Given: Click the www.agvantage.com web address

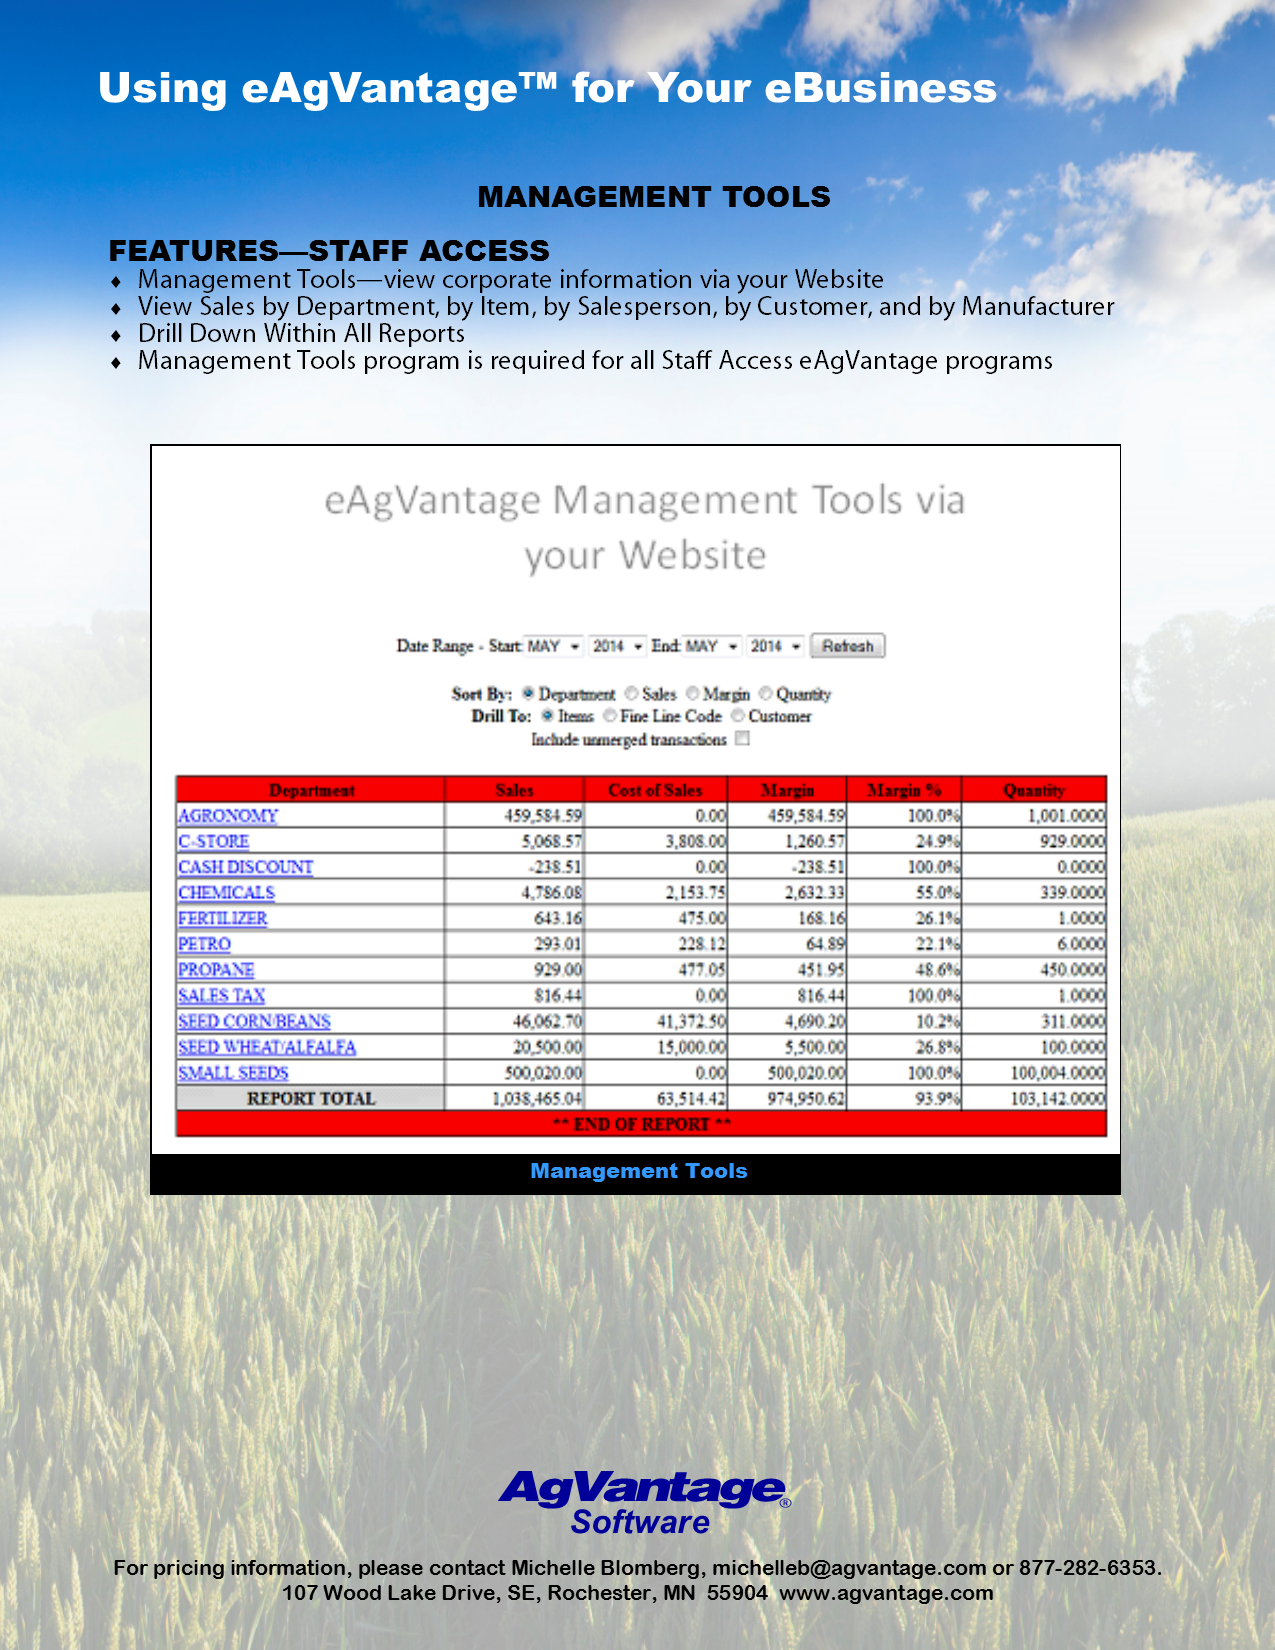Looking at the screenshot, I should click(x=886, y=1593).
